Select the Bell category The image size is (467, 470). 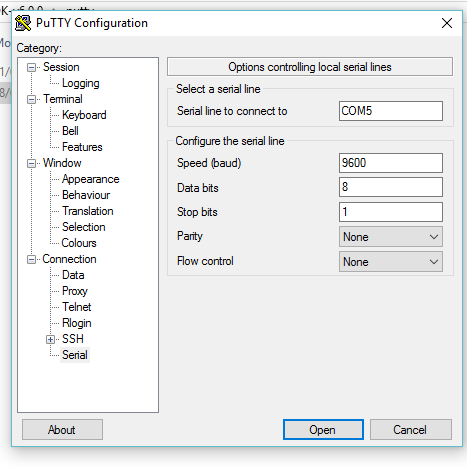(70, 131)
